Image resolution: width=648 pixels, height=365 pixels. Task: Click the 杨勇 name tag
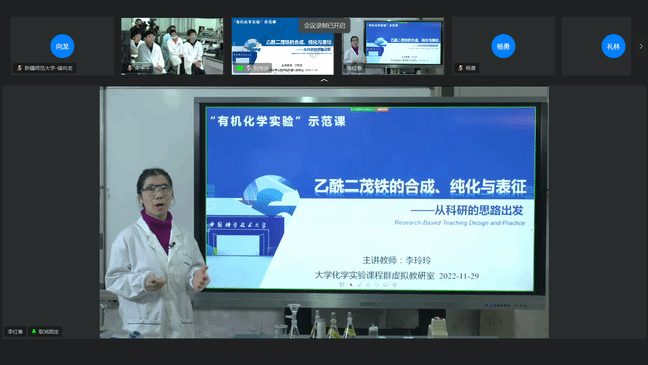pyautogui.click(x=467, y=68)
